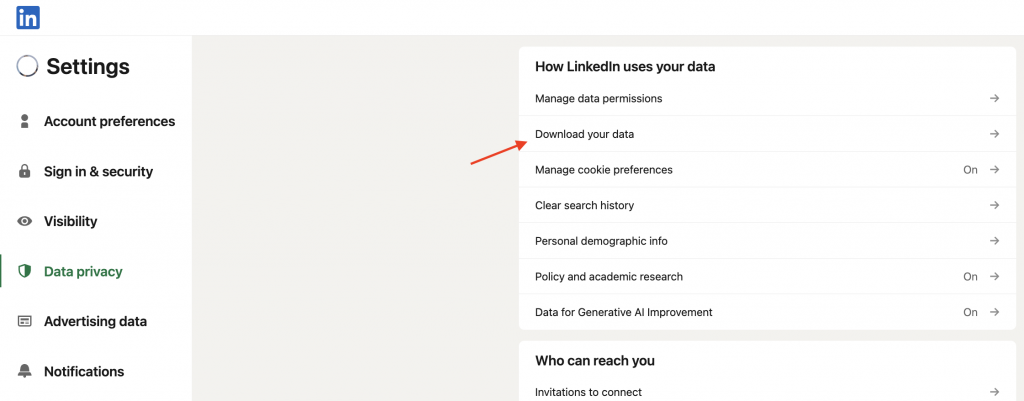Click the Advertising data newspaper icon
Image resolution: width=1024 pixels, height=401 pixels.
pyautogui.click(x=25, y=321)
